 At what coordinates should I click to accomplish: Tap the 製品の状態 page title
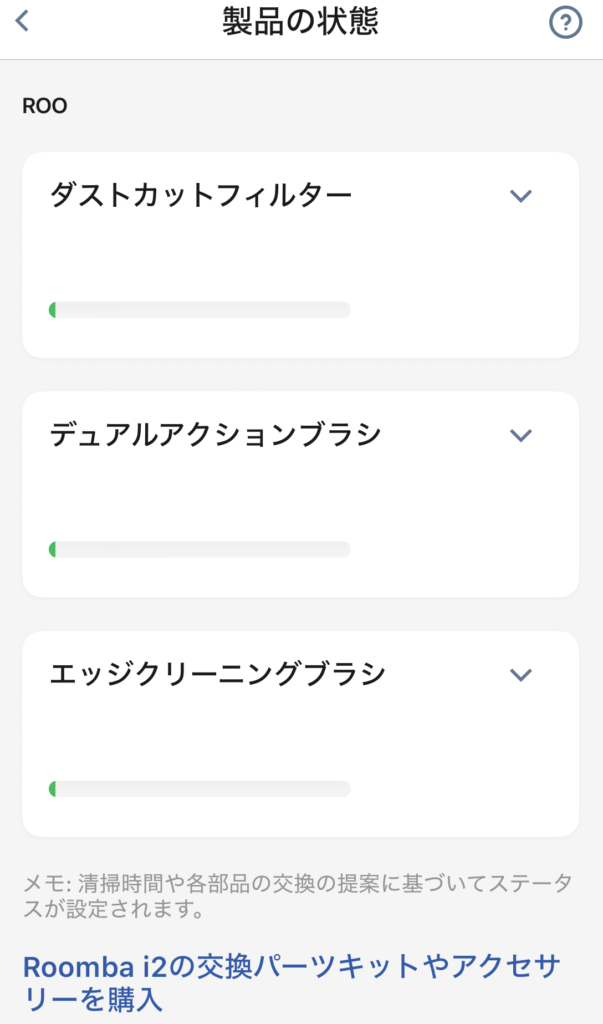click(x=300, y=21)
